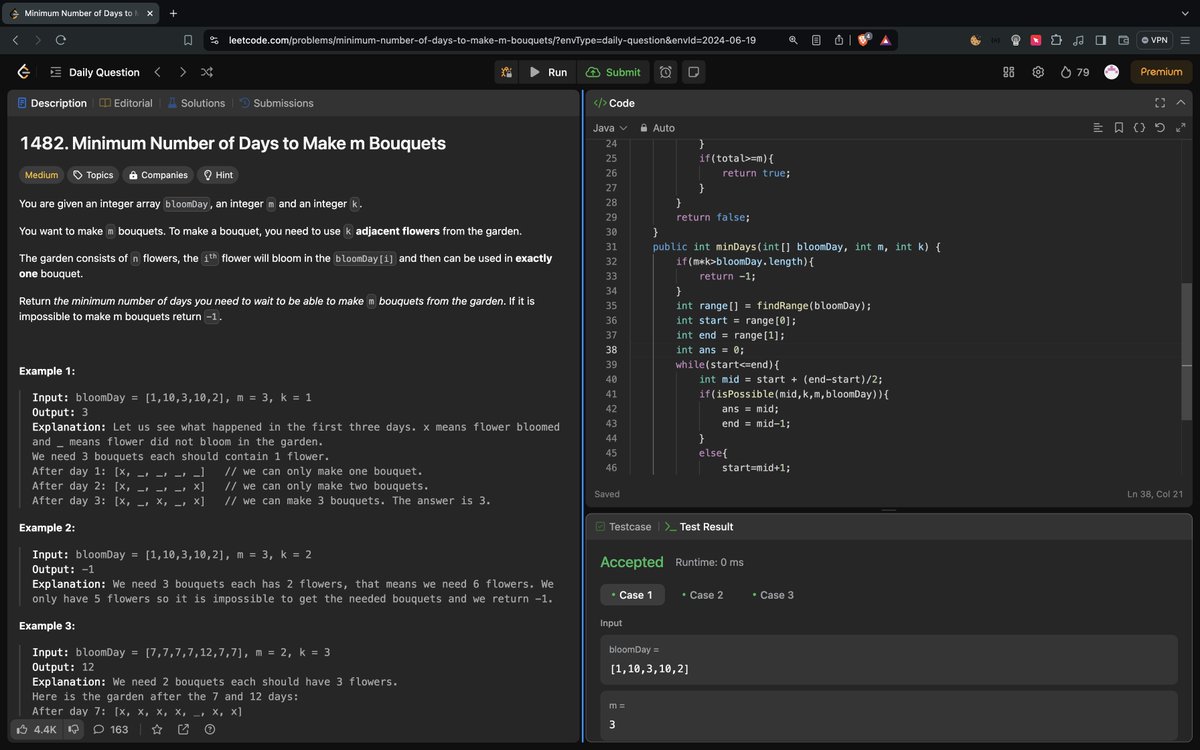This screenshot has width=1200, height=750.
Task: Switch to the Solutions tab
Action: (196, 103)
